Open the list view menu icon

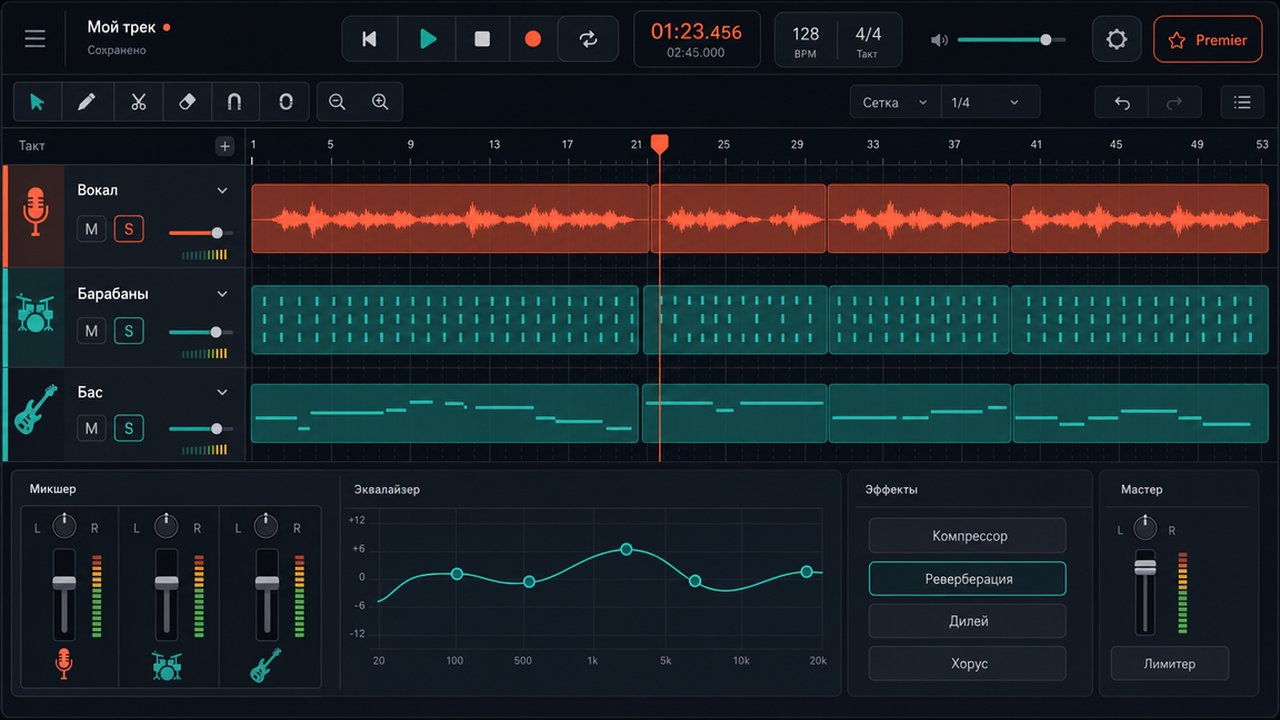pos(1242,102)
